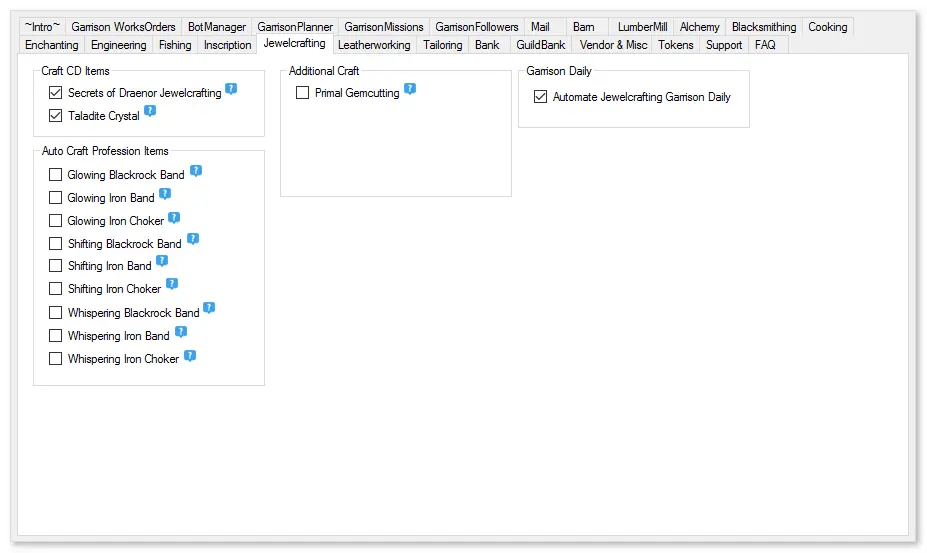Click help icon beside Primal Gemcutting
This screenshot has height=553, width=927.
[x=410, y=89]
